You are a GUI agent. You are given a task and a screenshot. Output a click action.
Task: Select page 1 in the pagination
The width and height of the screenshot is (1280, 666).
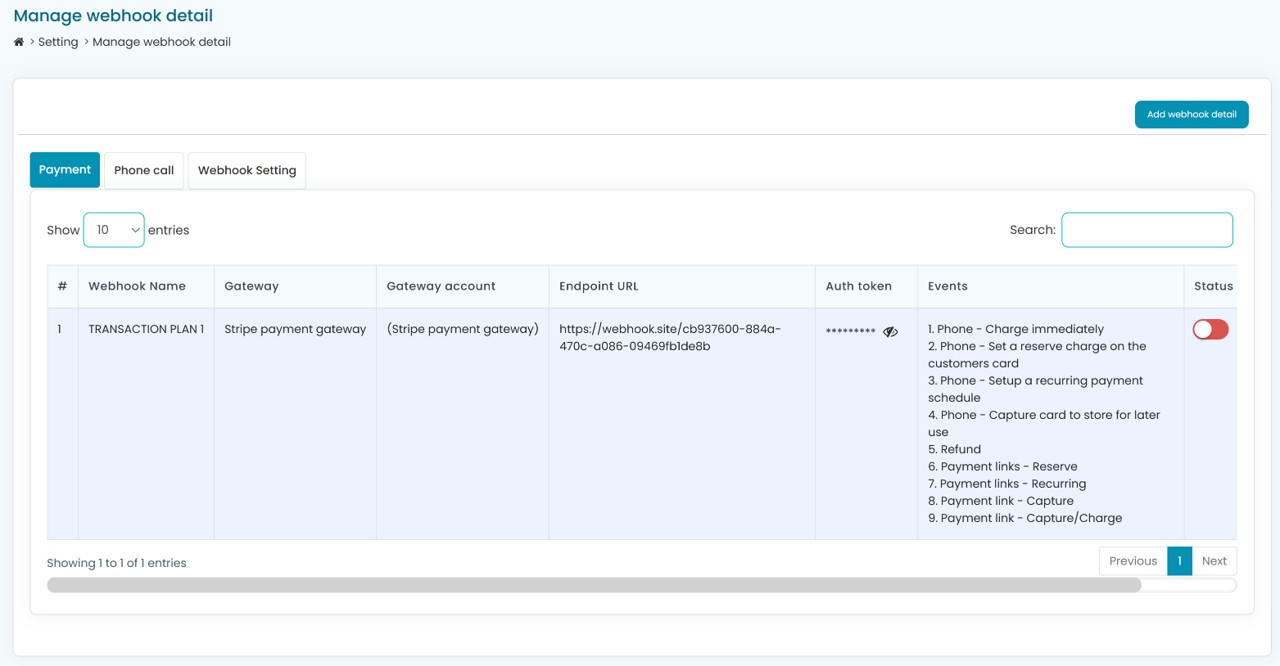1179,561
